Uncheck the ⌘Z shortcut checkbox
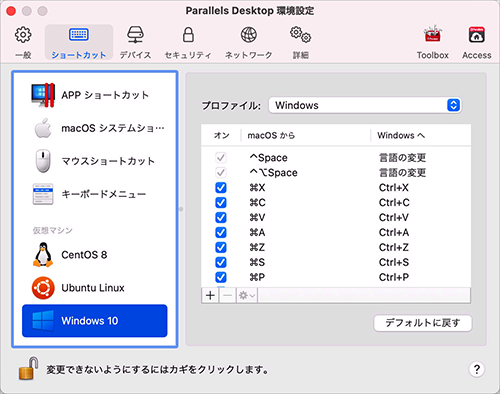Image resolution: width=500 pixels, height=394 pixels. [x=221, y=247]
